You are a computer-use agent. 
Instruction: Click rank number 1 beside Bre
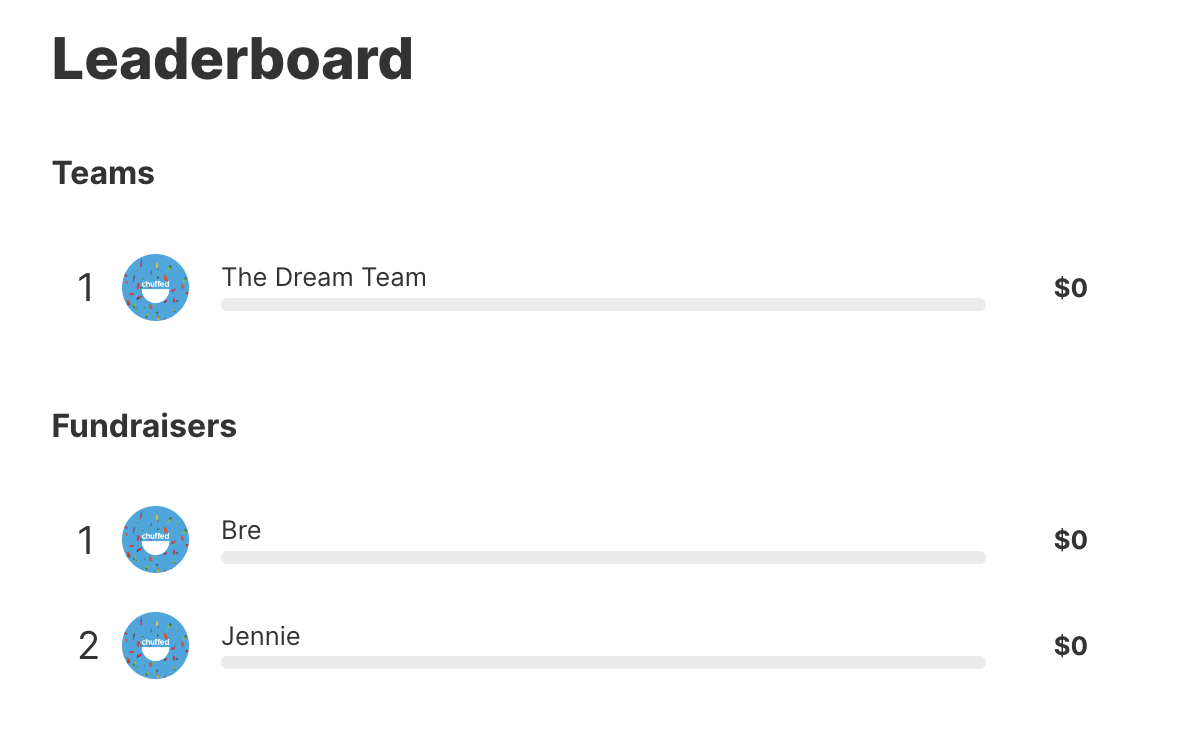click(x=86, y=541)
